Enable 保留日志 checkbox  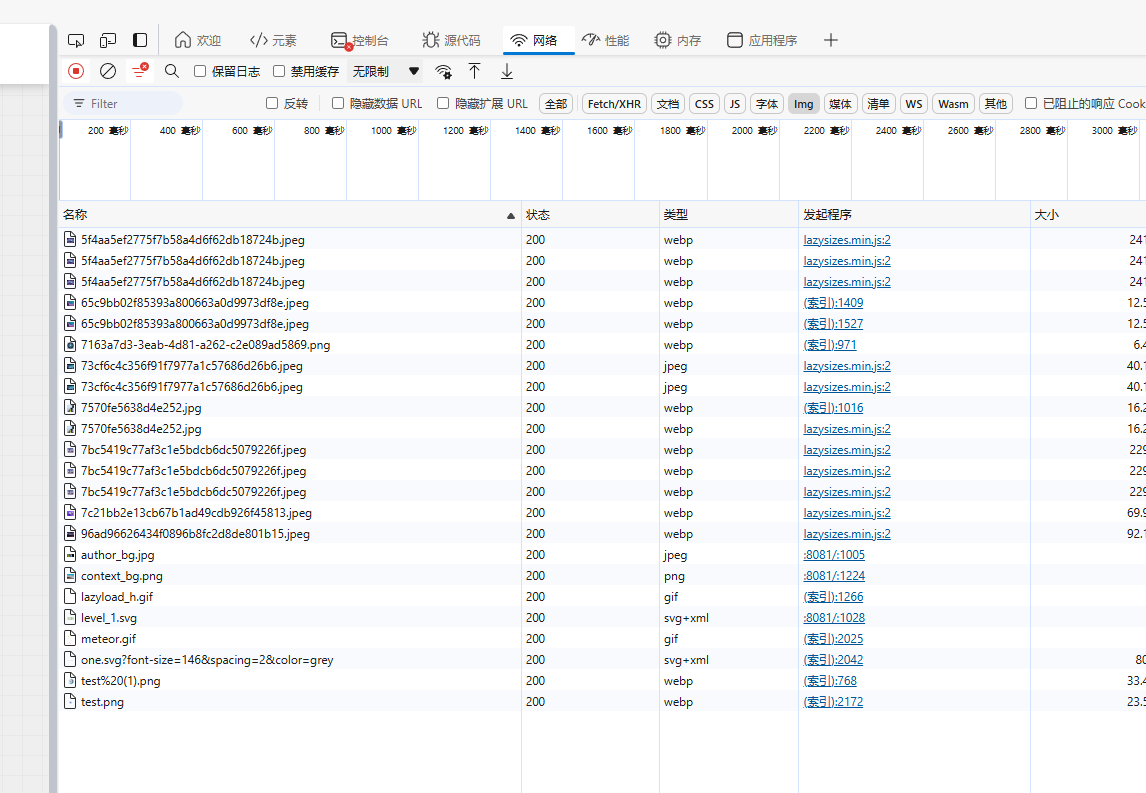(200, 72)
